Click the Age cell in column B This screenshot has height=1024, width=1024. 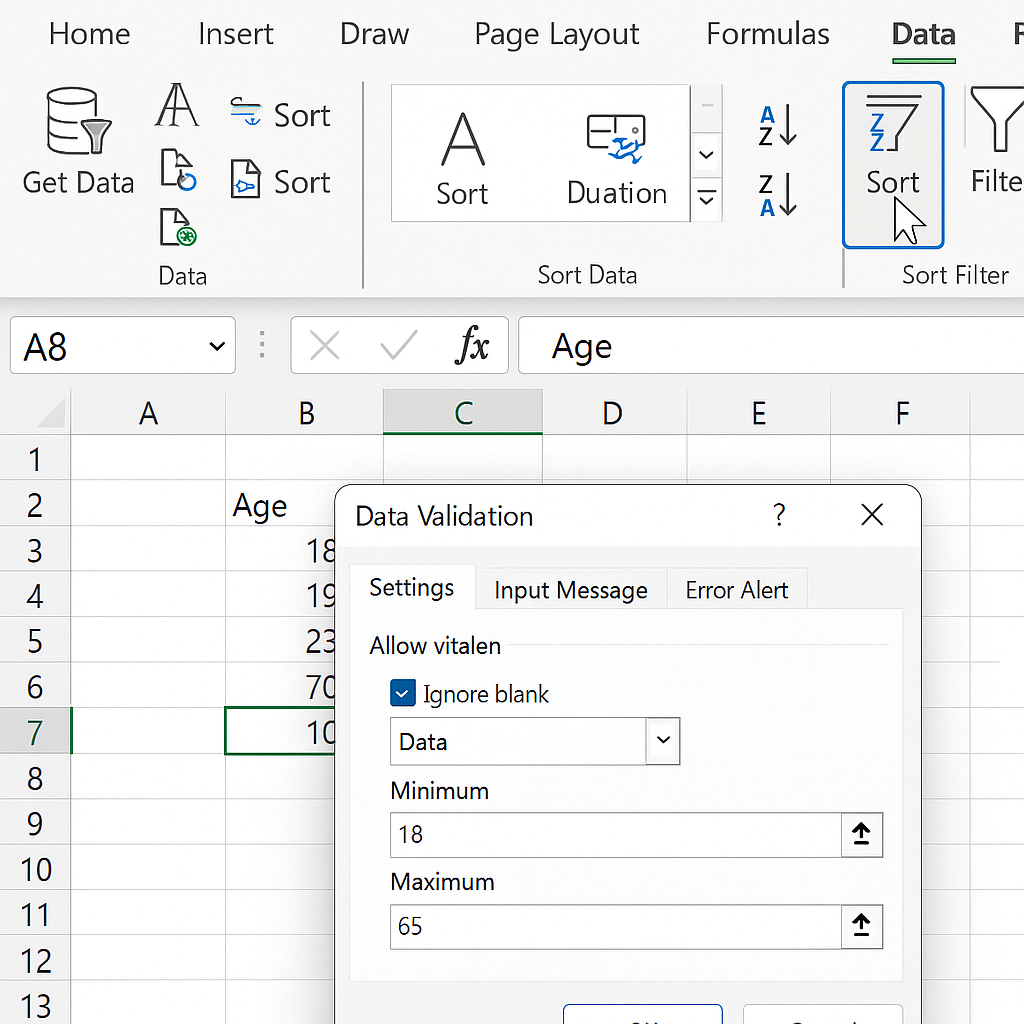pyautogui.click(x=281, y=504)
